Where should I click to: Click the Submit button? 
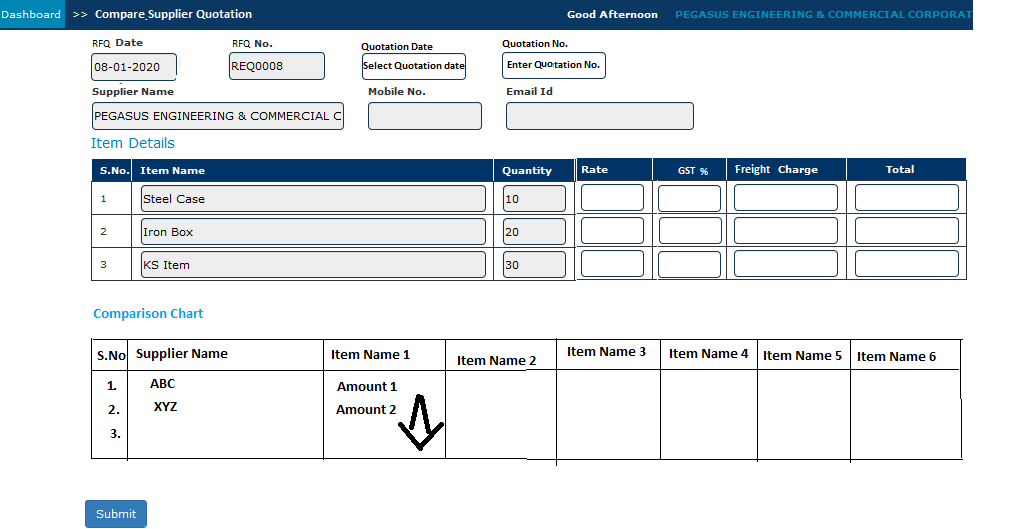116,514
